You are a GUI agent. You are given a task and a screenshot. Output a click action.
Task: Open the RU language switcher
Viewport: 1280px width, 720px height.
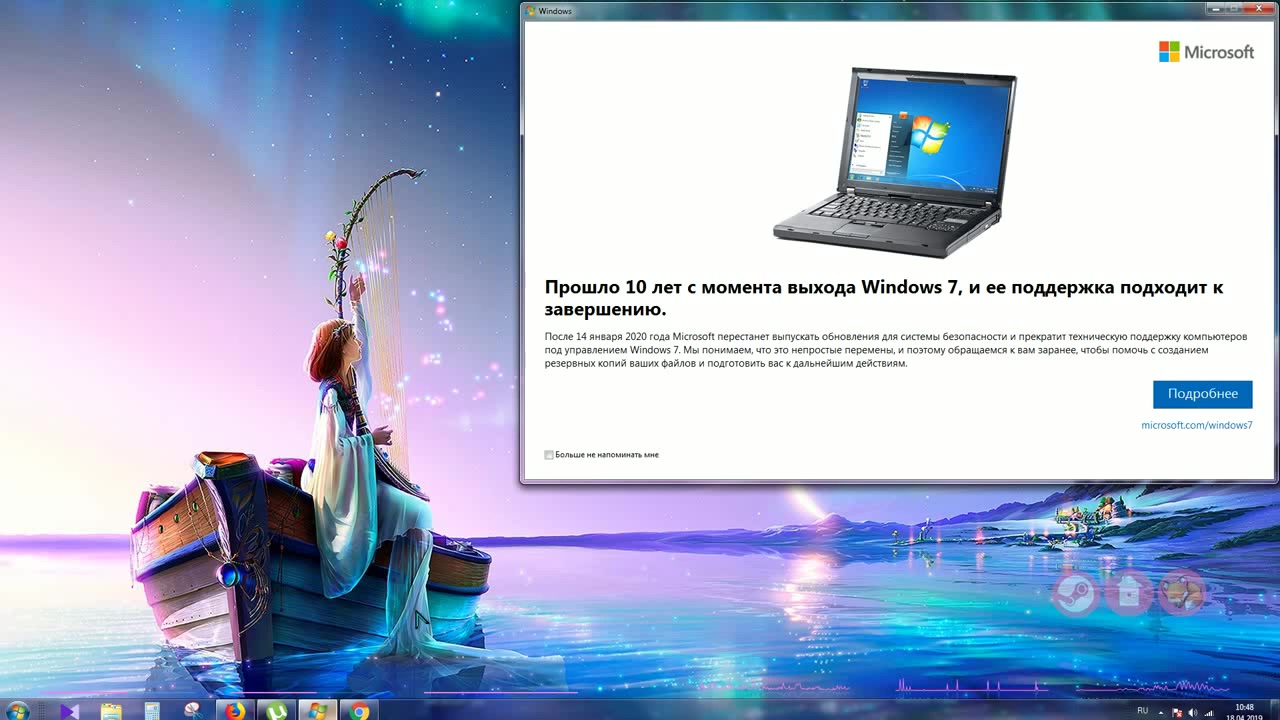click(x=1142, y=711)
